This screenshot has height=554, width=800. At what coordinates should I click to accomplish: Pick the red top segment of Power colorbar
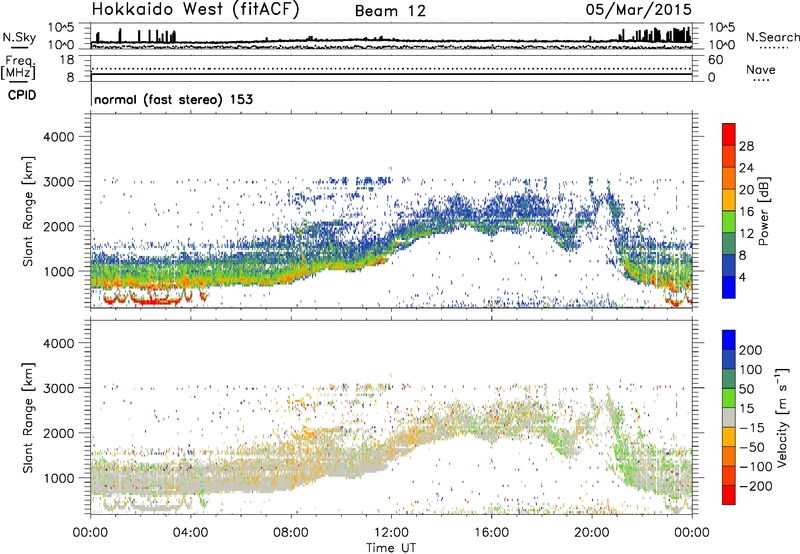[x=729, y=134]
